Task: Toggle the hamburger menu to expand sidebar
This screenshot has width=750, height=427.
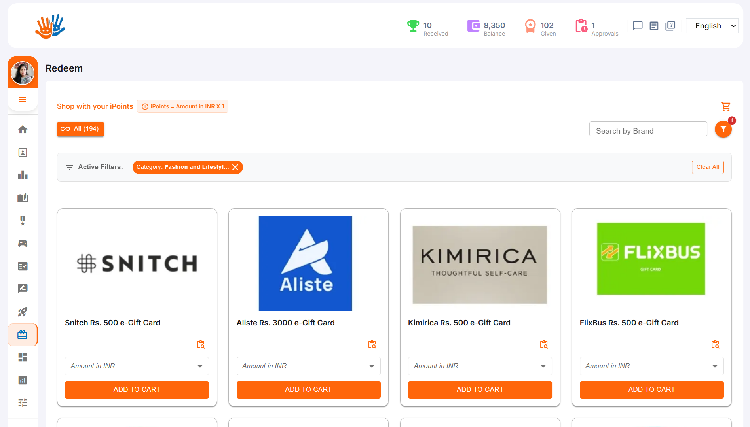Action: pyautogui.click(x=23, y=99)
